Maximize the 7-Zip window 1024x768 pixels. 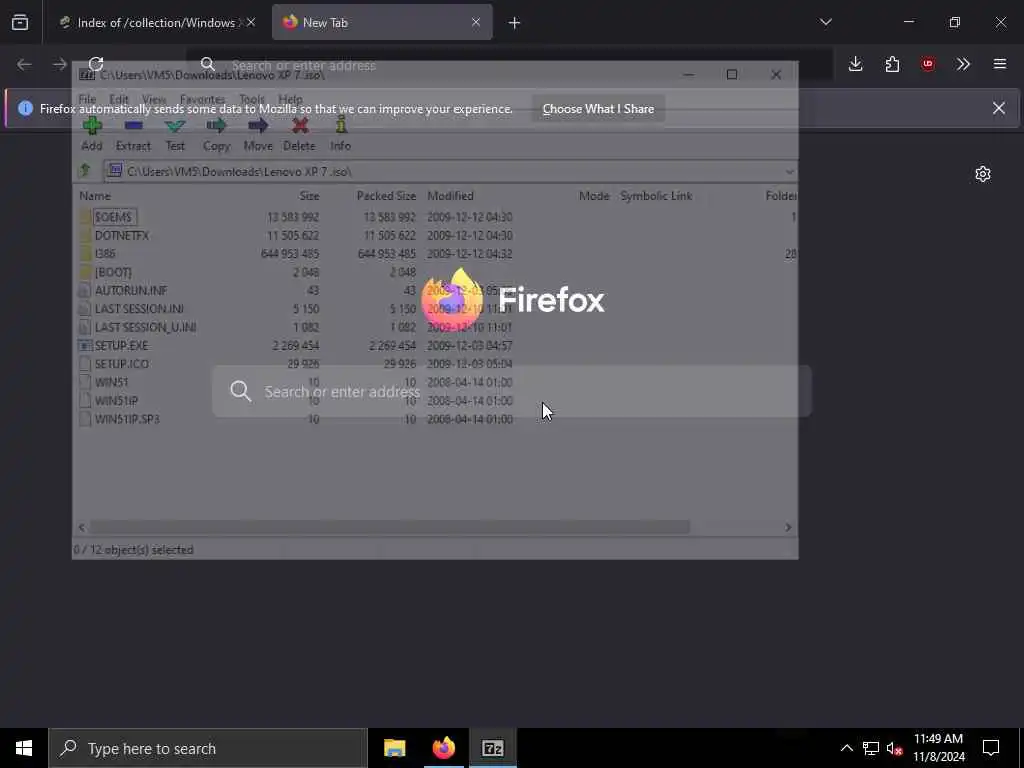coord(732,74)
